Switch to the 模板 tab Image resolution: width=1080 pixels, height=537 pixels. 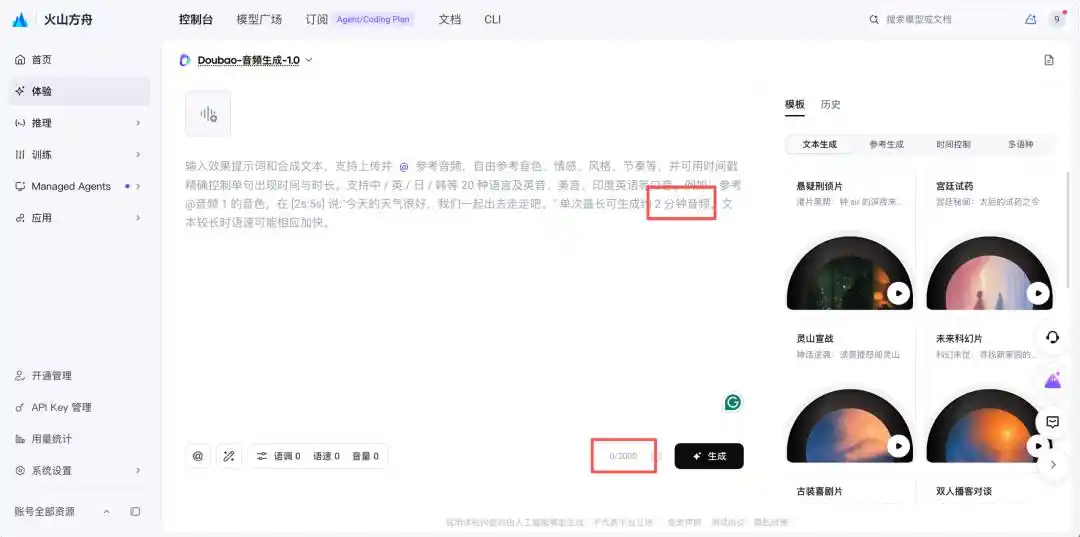[x=795, y=105]
